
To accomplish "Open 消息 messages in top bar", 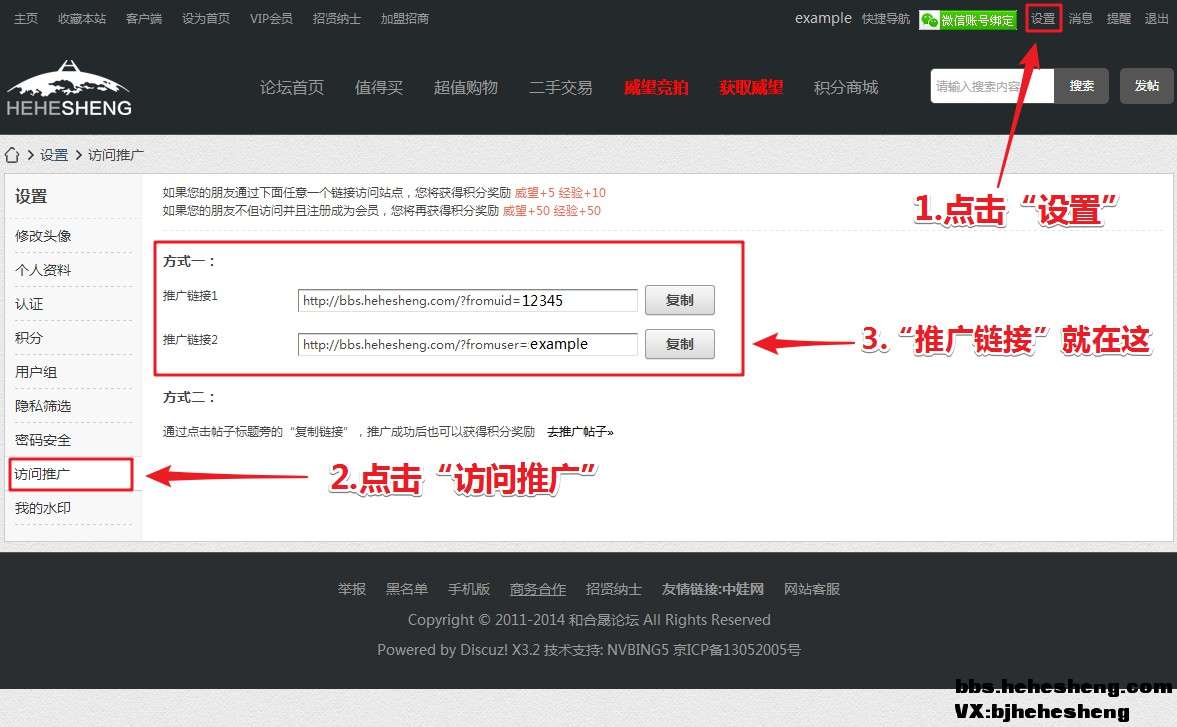I will point(1081,18).
